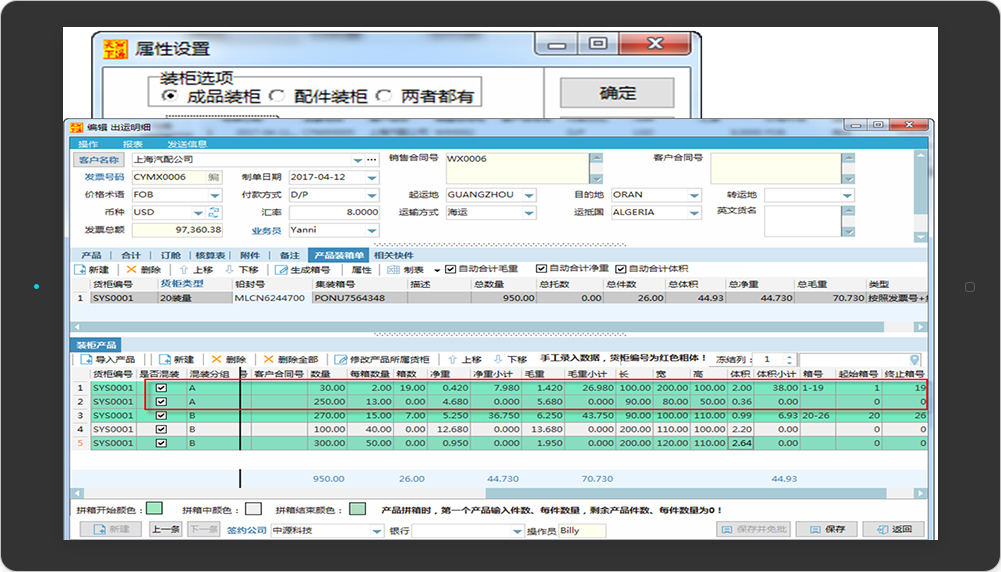The image size is (1001, 572).
Task: Click 汇率 field showing 8.0000
Action: coord(335,212)
